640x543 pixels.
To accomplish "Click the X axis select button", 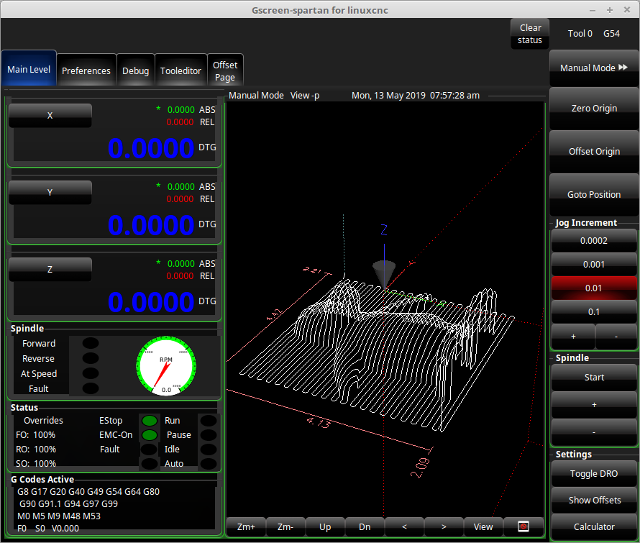I will click(50, 116).
